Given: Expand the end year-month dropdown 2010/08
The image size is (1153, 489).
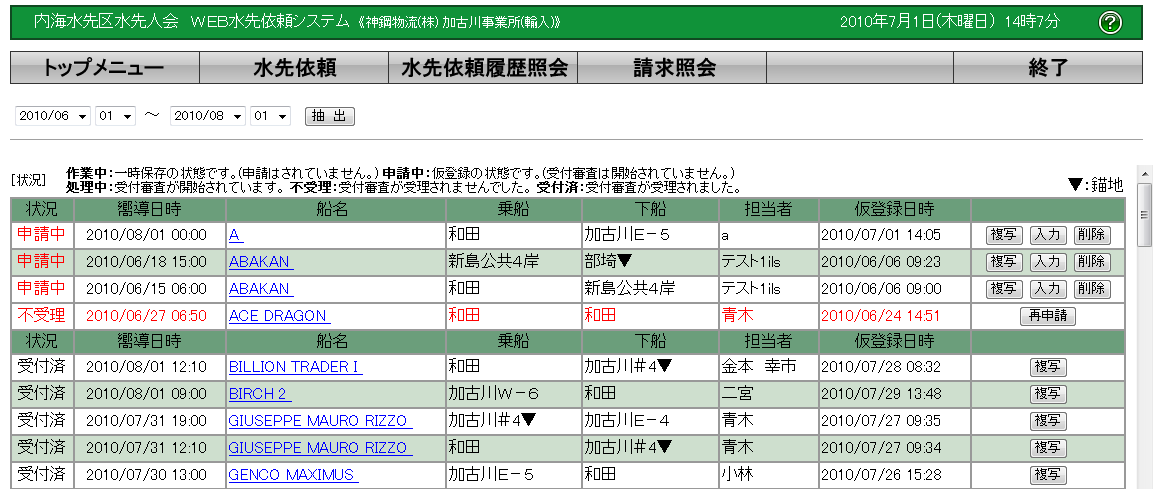Looking at the screenshot, I should [x=208, y=116].
